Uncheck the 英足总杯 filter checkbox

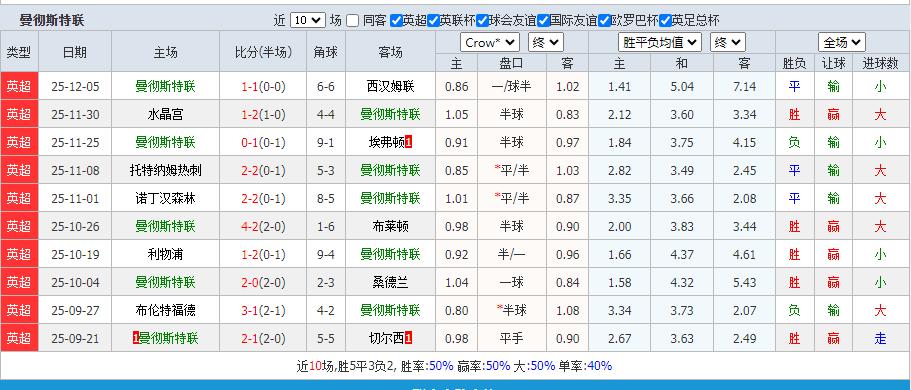point(665,21)
